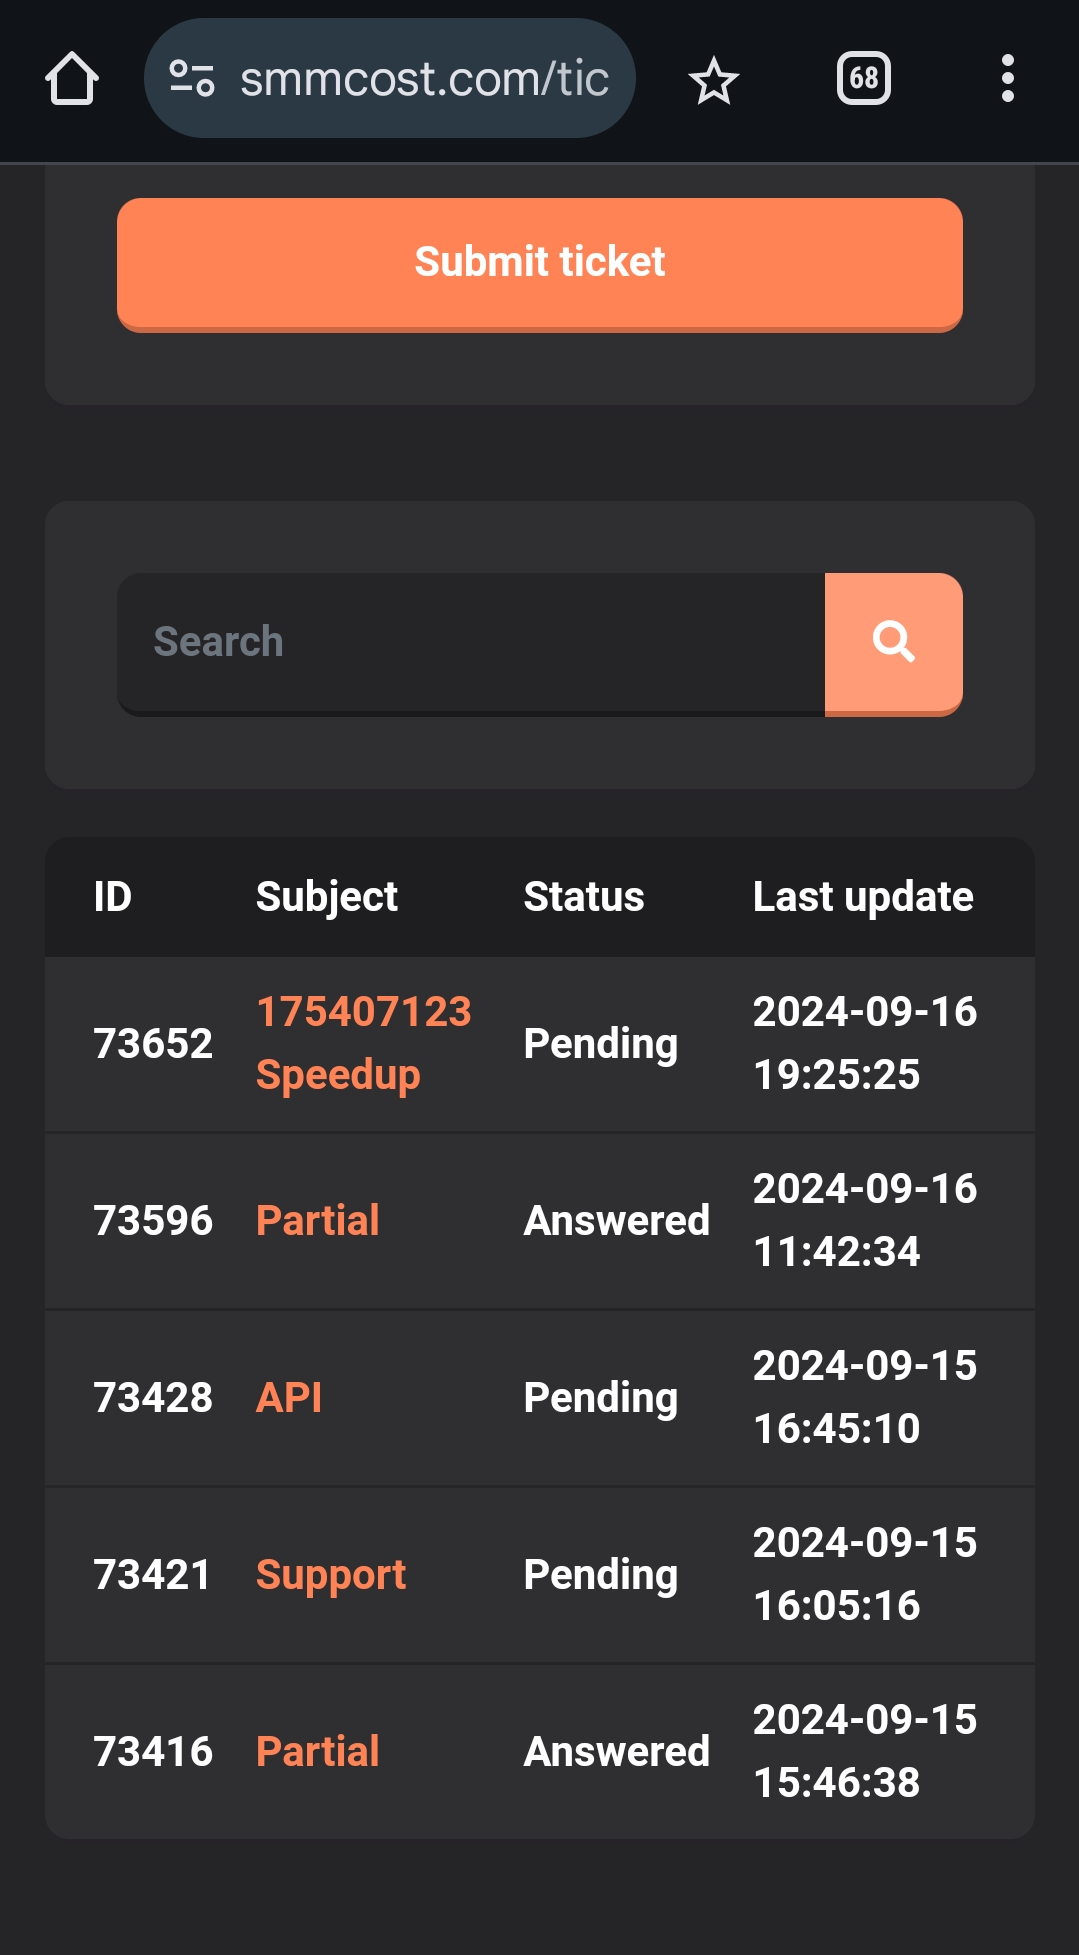Image resolution: width=1079 pixels, height=1955 pixels.
Task: Tap the browser home icon
Action: click(x=72, y=78)
